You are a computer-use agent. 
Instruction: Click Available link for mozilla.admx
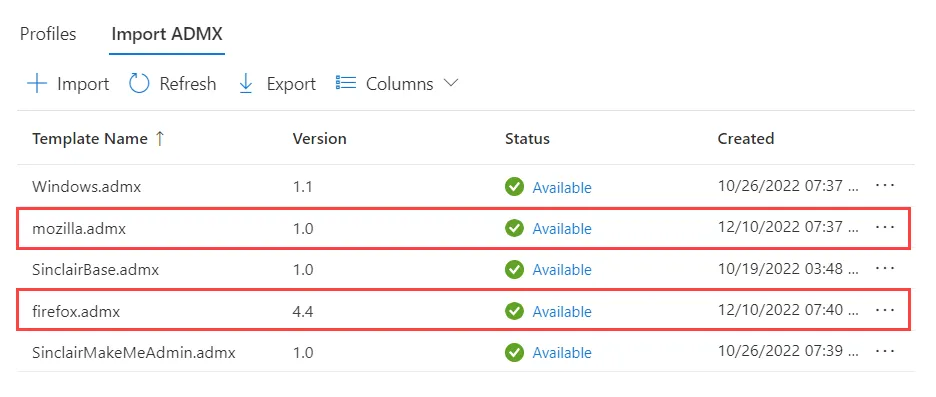562,229
